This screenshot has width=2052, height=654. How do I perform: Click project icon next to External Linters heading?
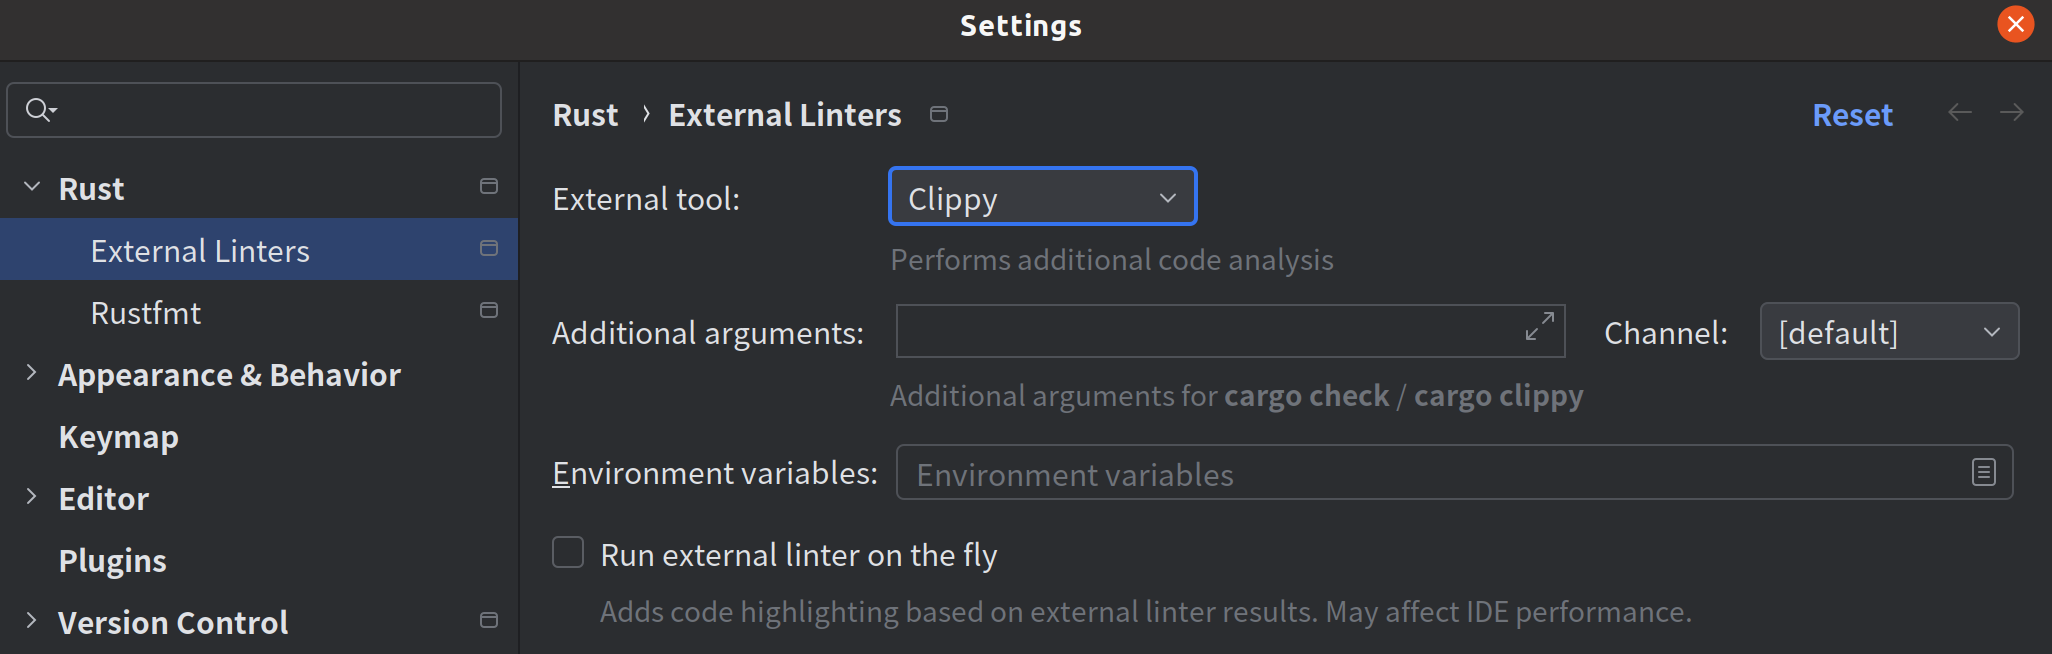point(939,114)
